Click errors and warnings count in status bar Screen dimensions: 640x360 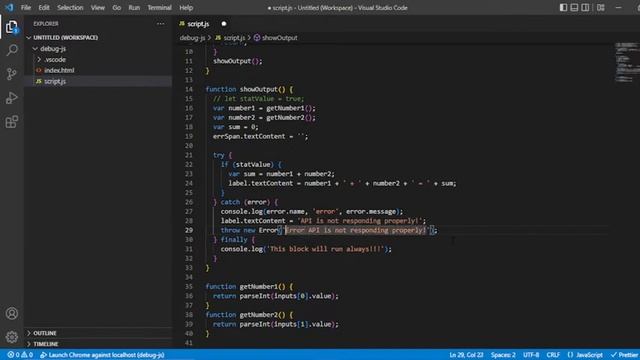[x=20, y=355]
